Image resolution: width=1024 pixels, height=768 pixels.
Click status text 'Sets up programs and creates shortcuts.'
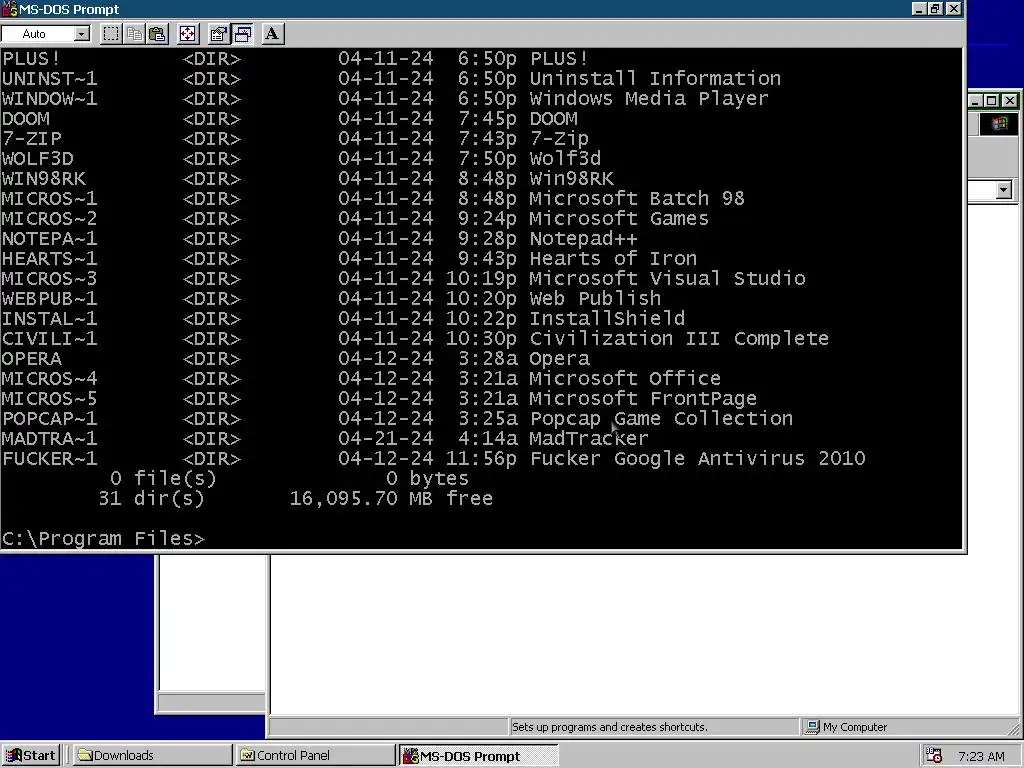pos(609,727)
